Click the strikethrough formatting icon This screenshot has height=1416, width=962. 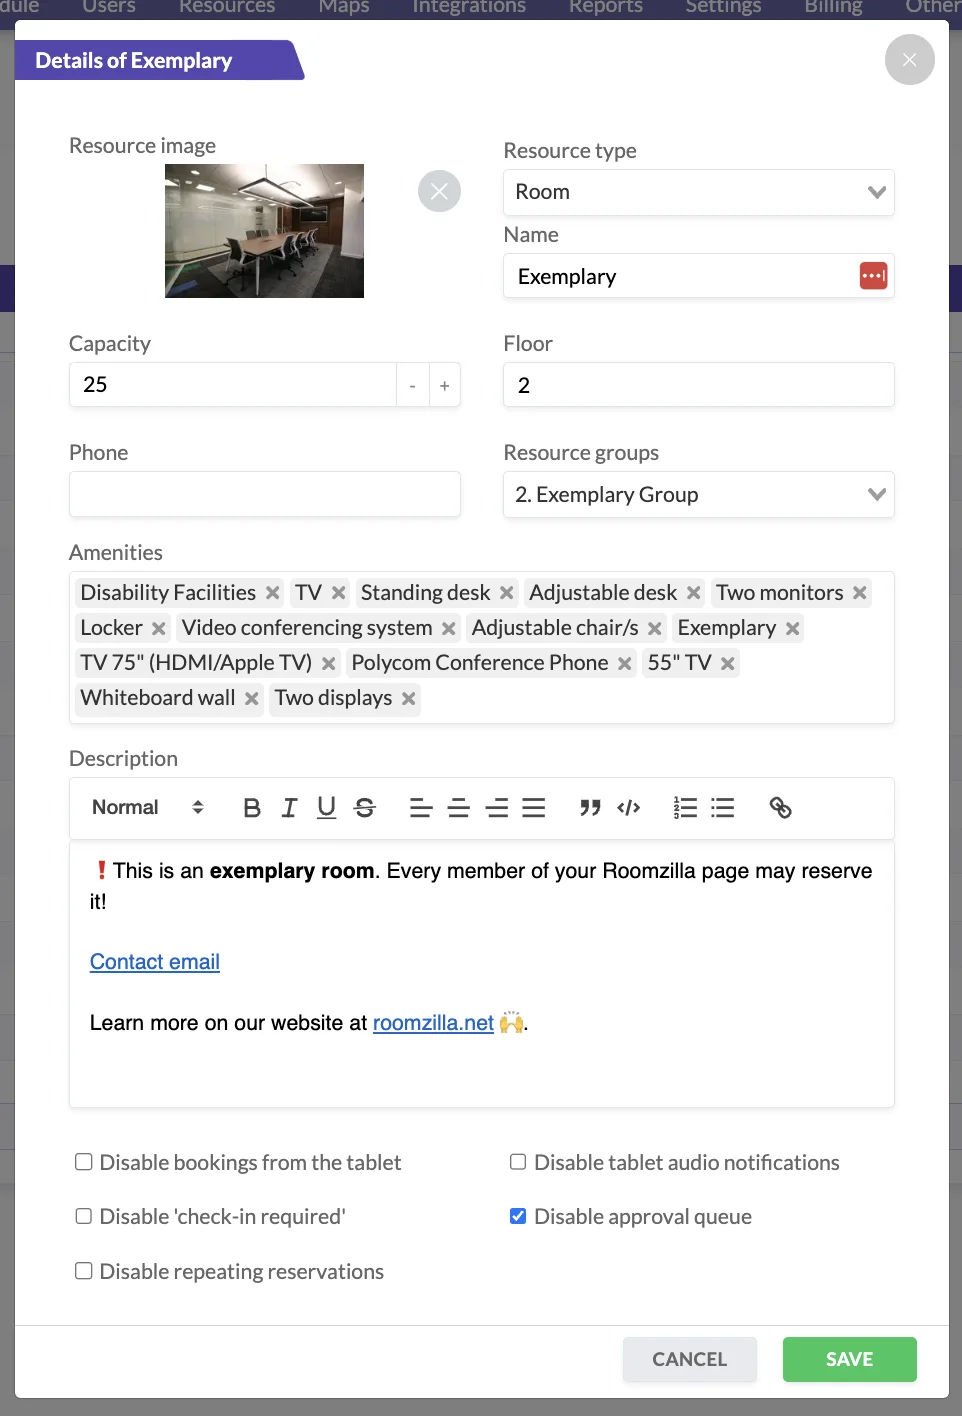tap(365, 808)
